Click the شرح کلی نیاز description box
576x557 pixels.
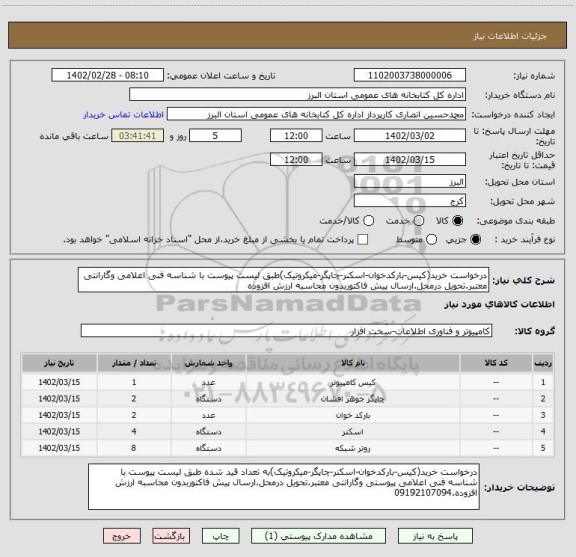(284, 280)
